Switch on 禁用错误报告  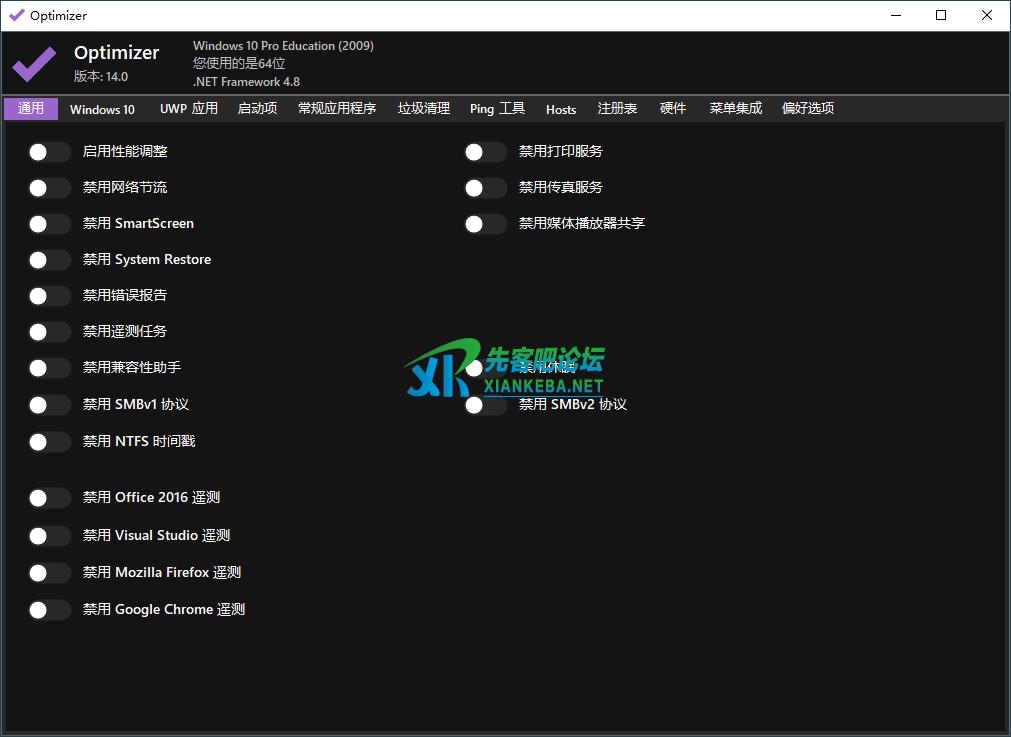(49, 296)
